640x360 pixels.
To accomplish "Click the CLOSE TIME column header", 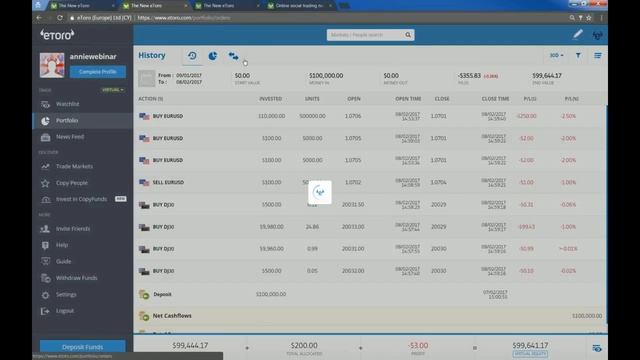I will coord(495,99).
